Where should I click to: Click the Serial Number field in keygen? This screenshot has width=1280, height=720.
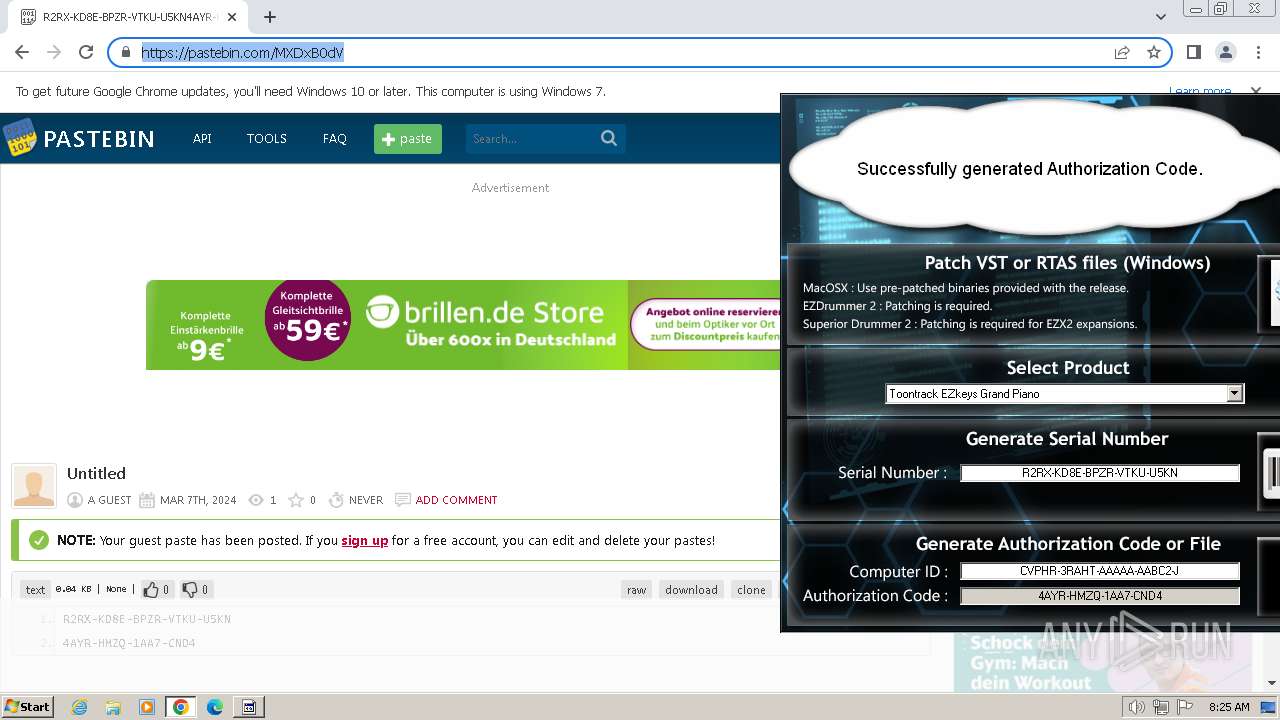[x=1100, y=473]
